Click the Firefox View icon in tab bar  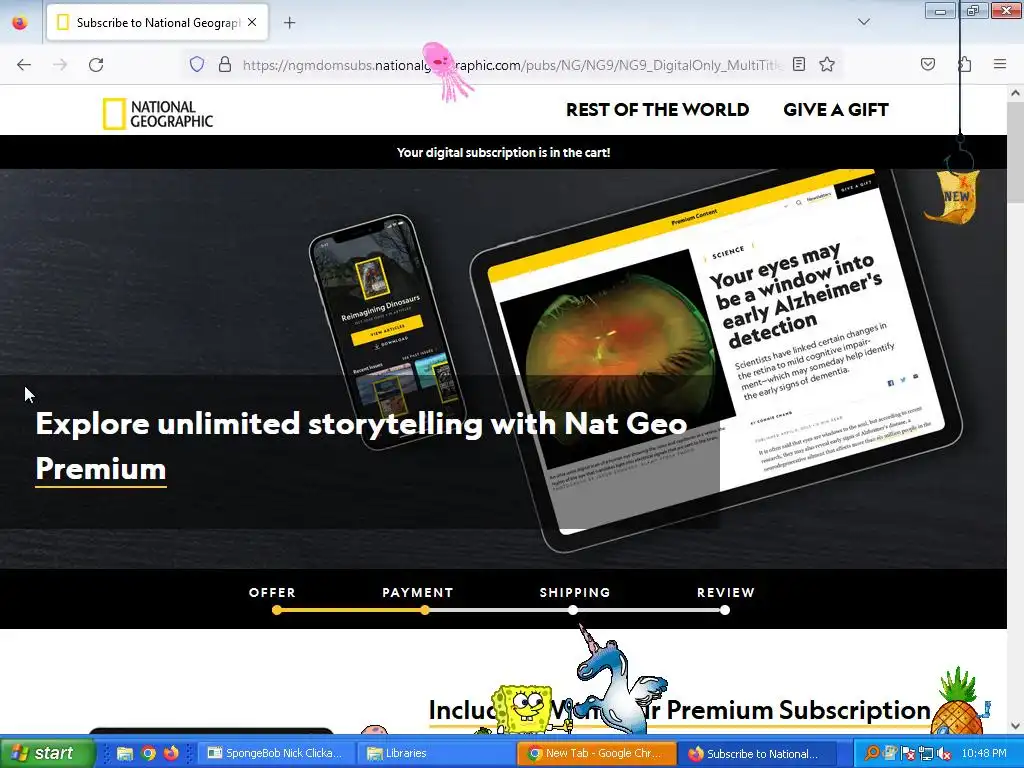[x=20, y=23]
